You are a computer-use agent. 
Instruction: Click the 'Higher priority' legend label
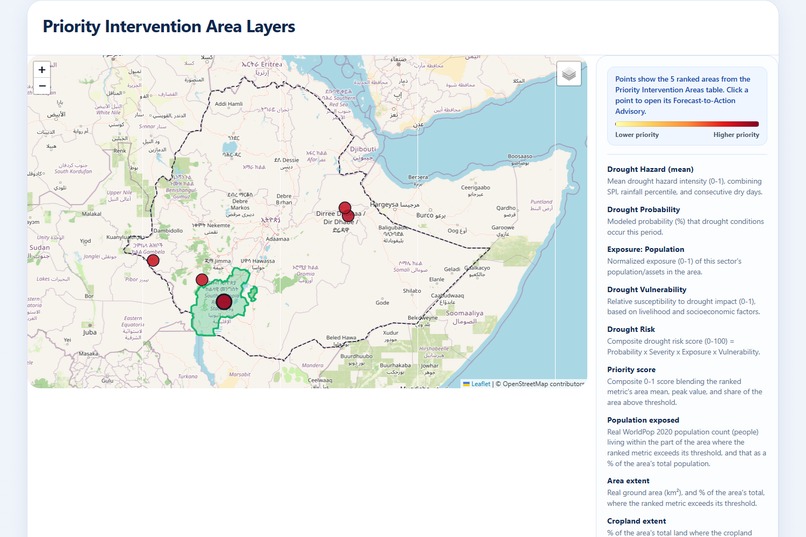(736, 135)
